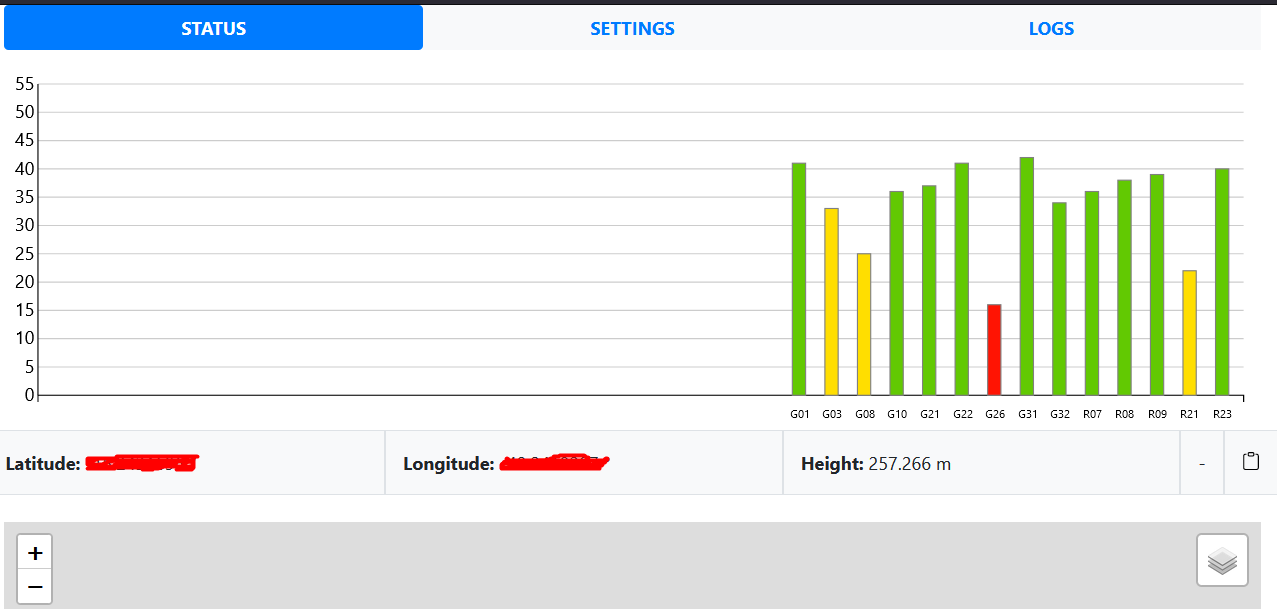Switch to the STATUS tab
The height and width of the screenshot is (609, 1277).
[x=213, y=28]
